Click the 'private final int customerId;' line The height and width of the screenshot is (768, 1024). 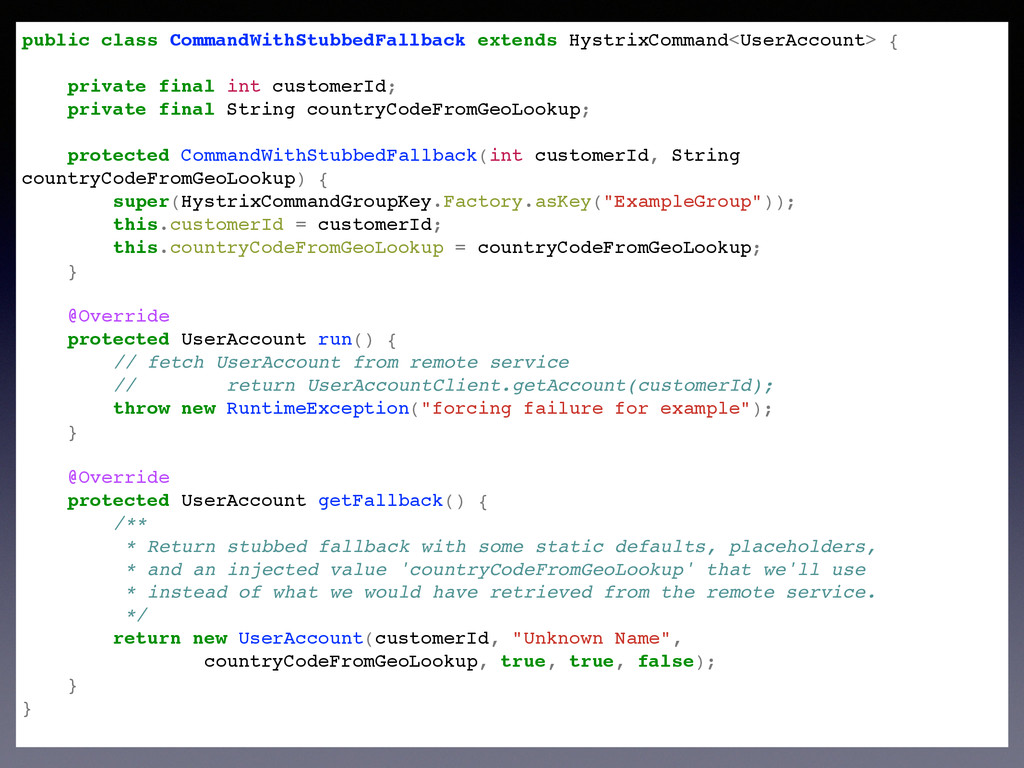[231, 86]
